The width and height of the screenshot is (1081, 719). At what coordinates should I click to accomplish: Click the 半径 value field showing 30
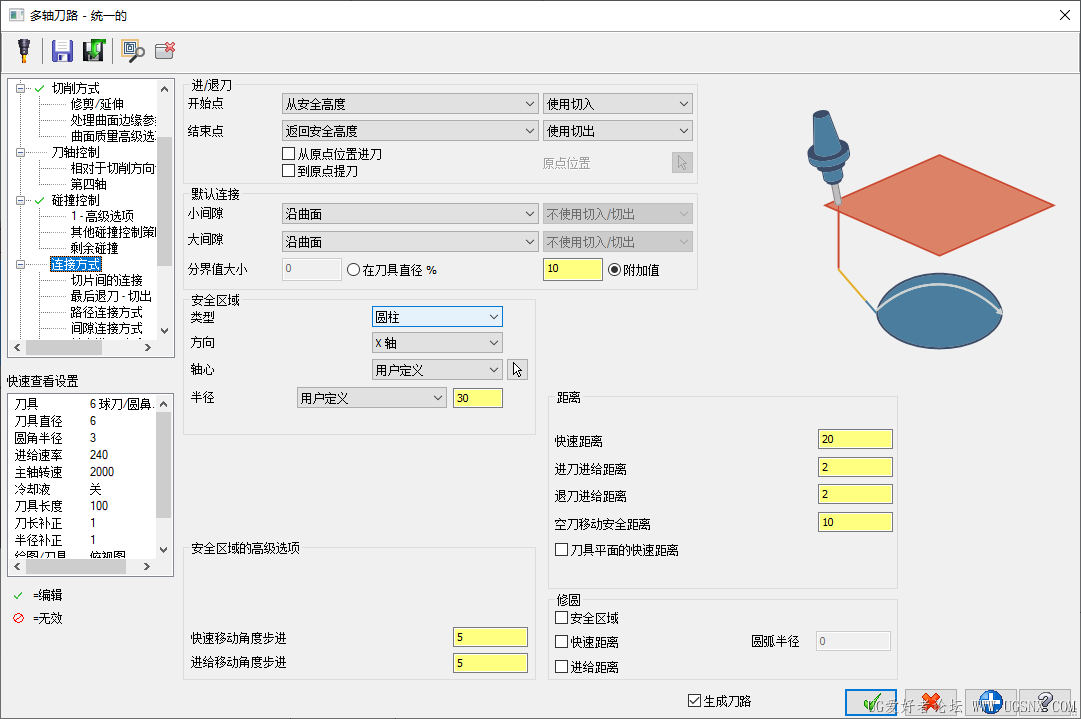pyautogui.click(x=478, y=398)
